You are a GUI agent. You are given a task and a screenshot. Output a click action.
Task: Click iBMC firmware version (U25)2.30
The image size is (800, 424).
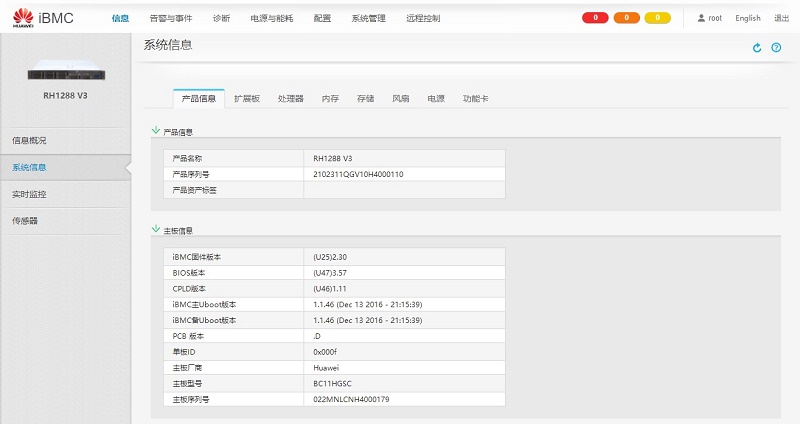click(x=330, y=257)
